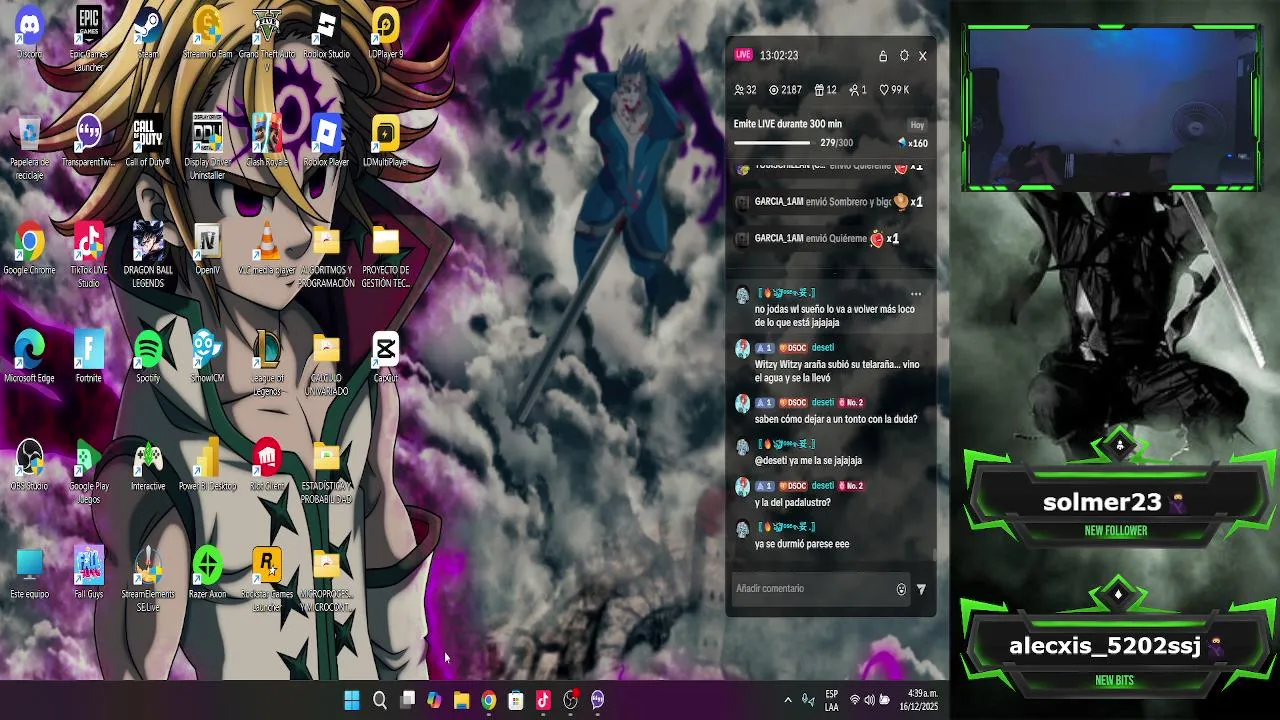Image resolution: width=1280 pixels, height=720 pixels.
Task: Click the pink LIVE status badge
Action: pos(743,55)
